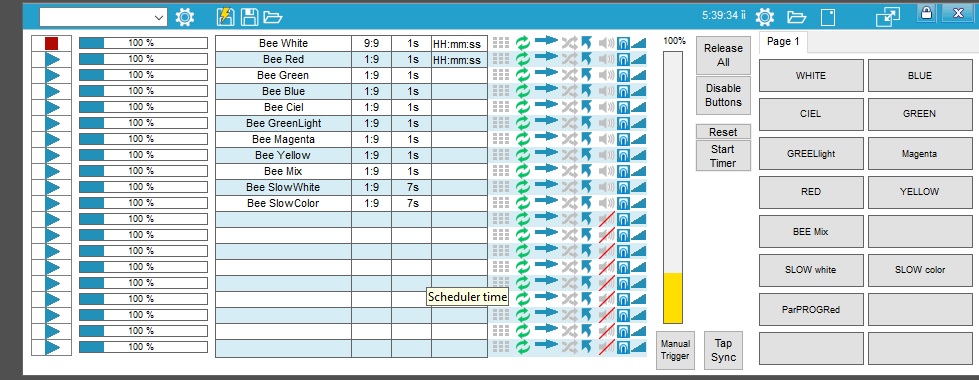
Task: Trigger the GREEN page button
Action: (x=920, y=114)
